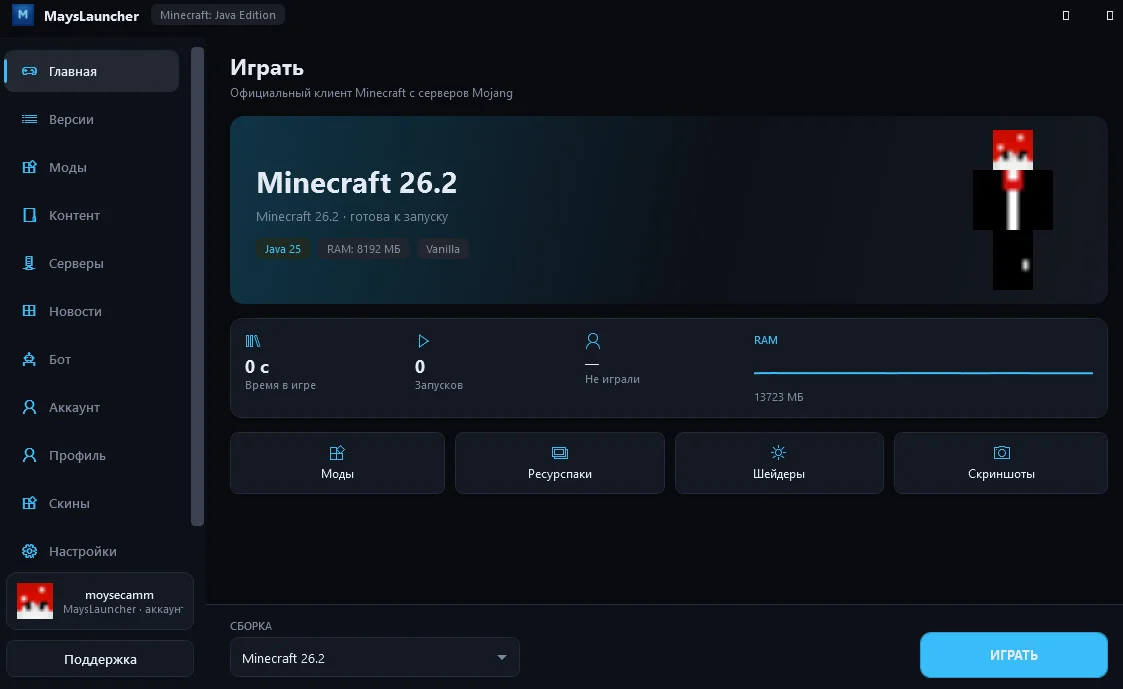Viewport: 1123px width, 689px height.
Task: Click the Minecraft 26.2 title heading
Action: click(x=357, y=183)
